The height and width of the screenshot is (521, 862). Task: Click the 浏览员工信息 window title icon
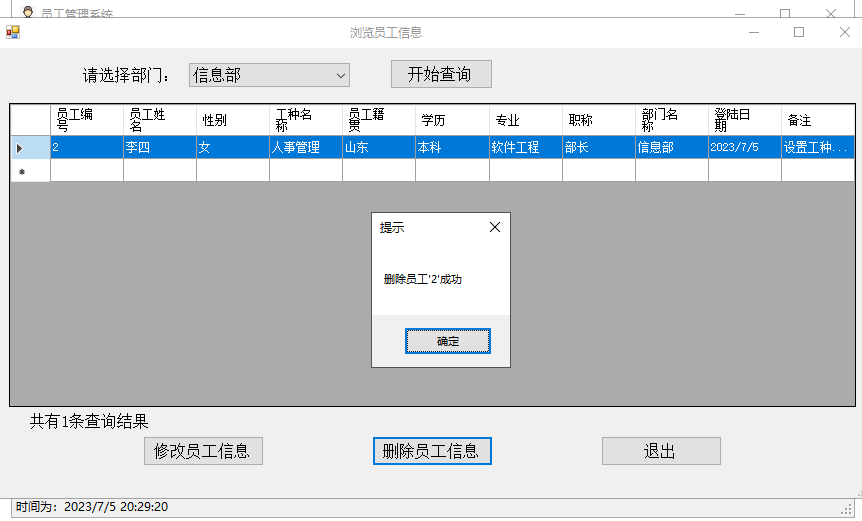click(x=13, y=32)
